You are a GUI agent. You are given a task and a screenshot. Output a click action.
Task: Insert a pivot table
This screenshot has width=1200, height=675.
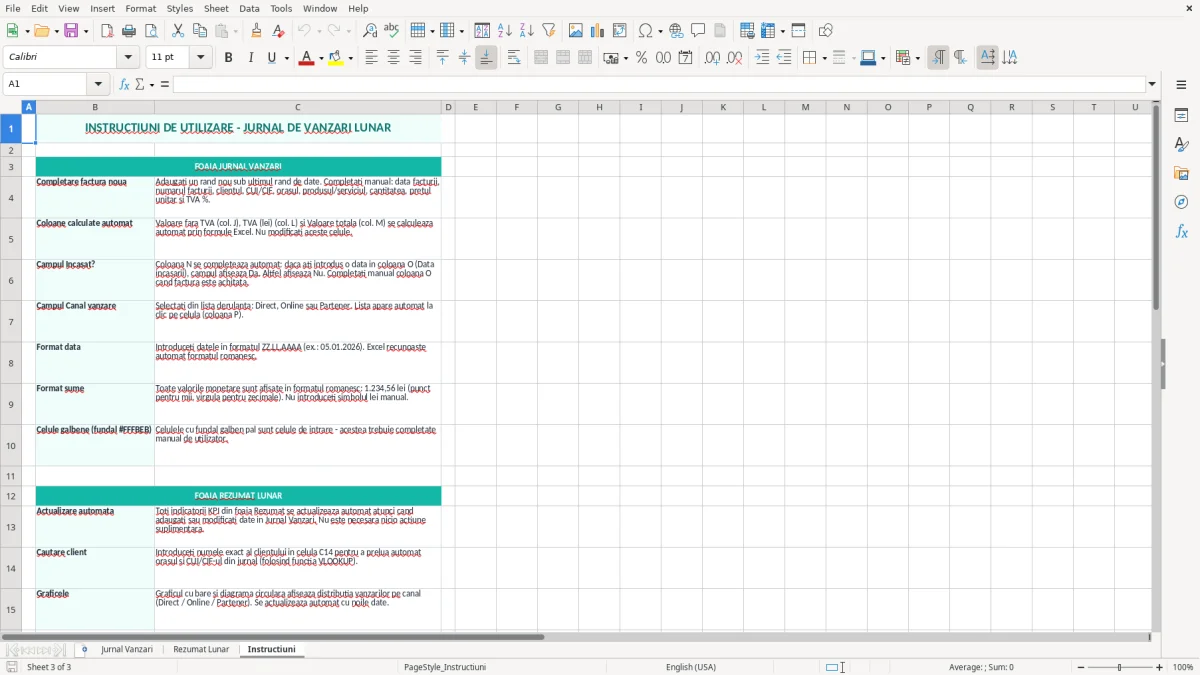(619, 31)
